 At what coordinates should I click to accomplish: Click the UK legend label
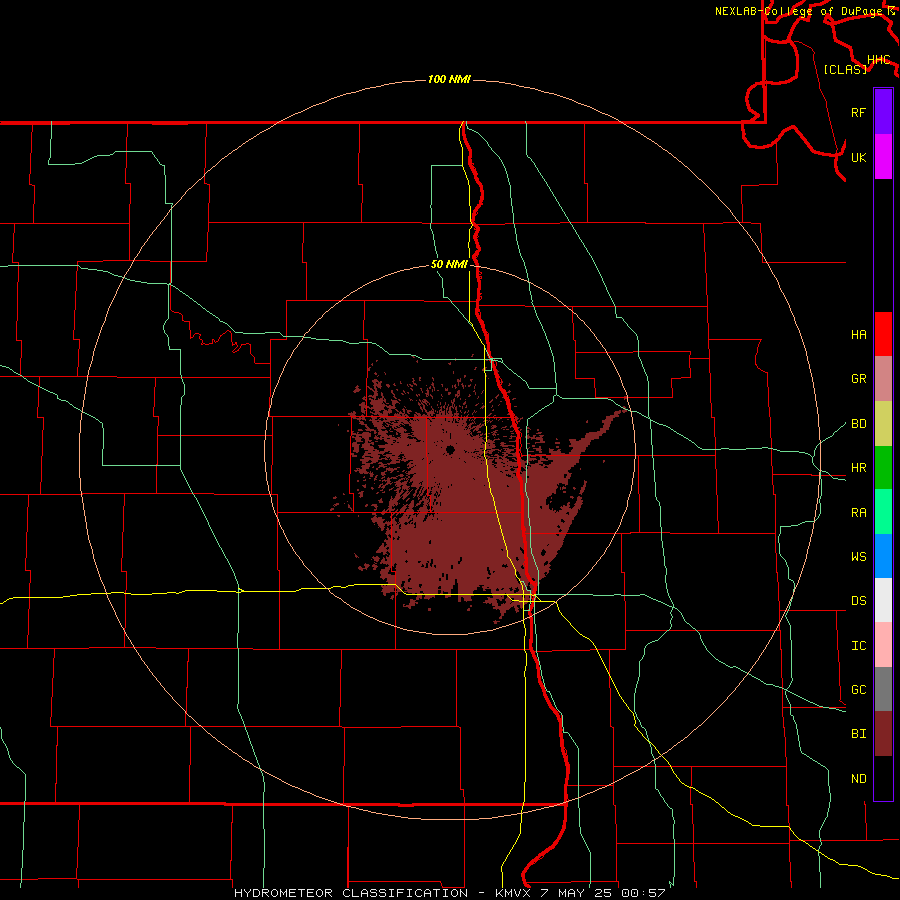click(x=858, y=157)
